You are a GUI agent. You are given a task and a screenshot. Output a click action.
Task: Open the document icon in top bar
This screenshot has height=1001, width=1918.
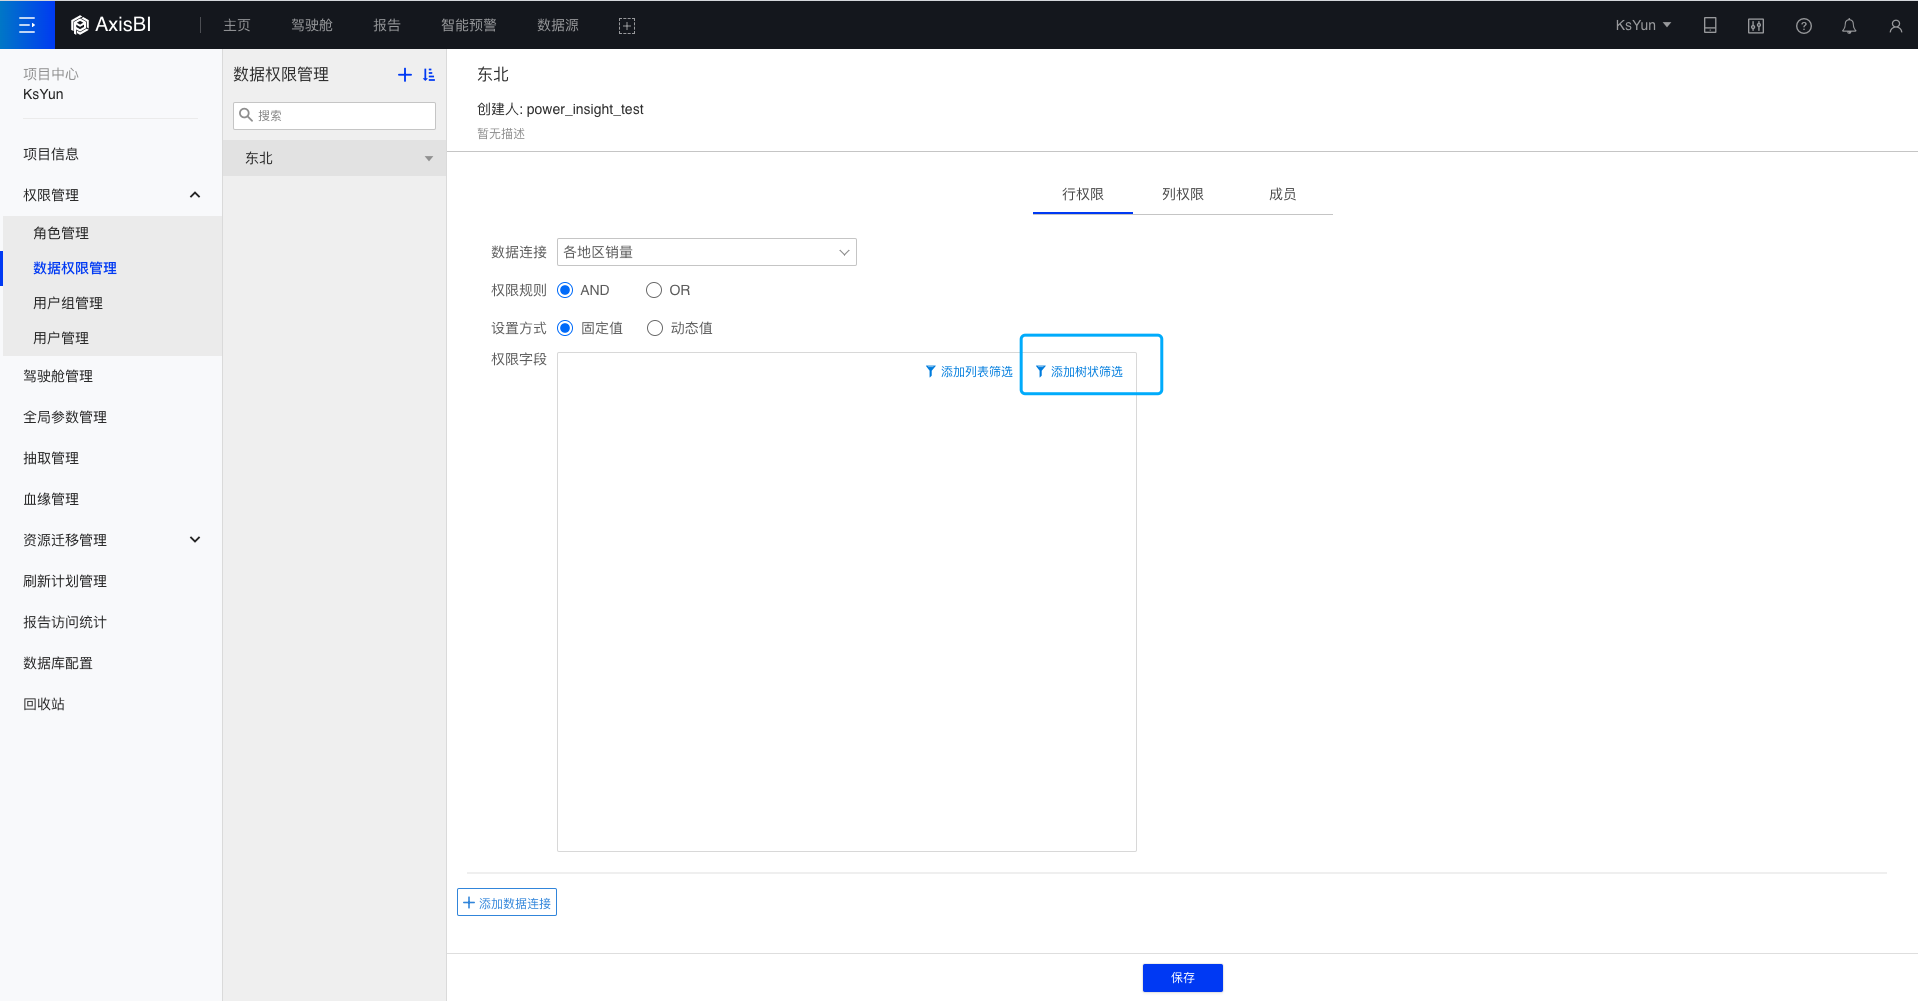(x=1710, y=26)
